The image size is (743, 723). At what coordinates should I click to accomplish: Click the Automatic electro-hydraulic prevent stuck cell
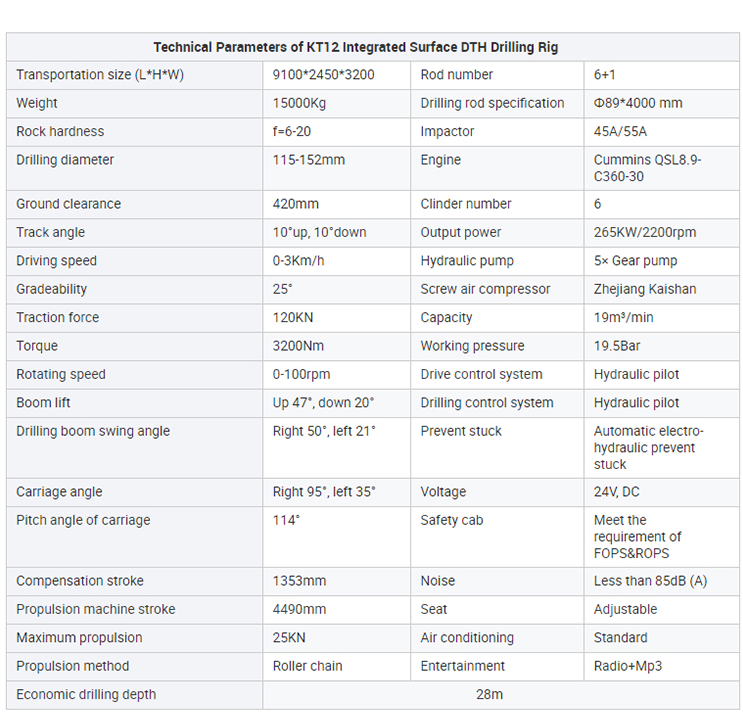coord(648,447)
